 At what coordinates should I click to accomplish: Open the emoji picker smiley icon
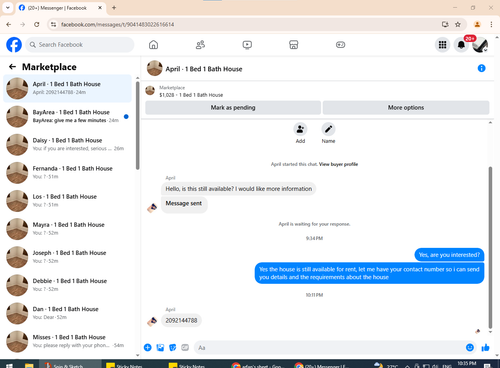click(x=470, y=348)
